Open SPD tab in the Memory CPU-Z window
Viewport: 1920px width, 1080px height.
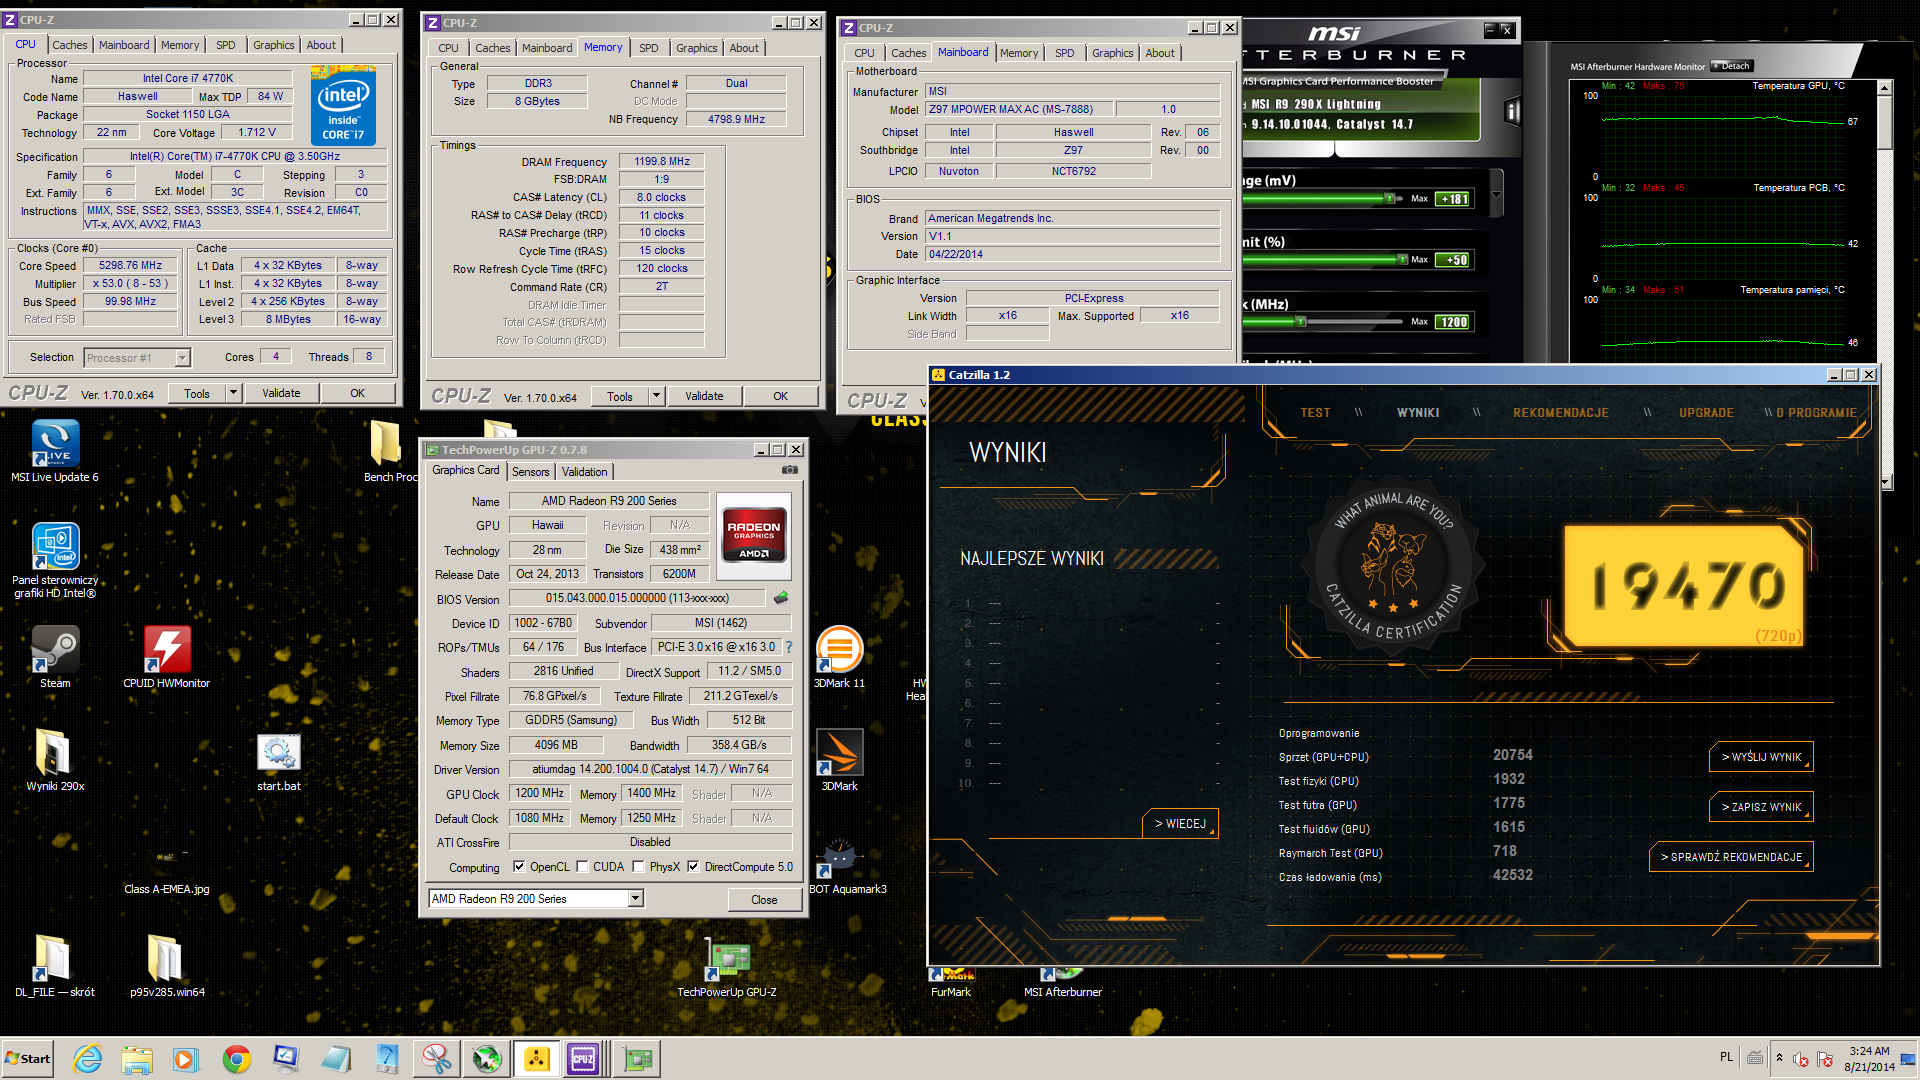coord(648,48)
